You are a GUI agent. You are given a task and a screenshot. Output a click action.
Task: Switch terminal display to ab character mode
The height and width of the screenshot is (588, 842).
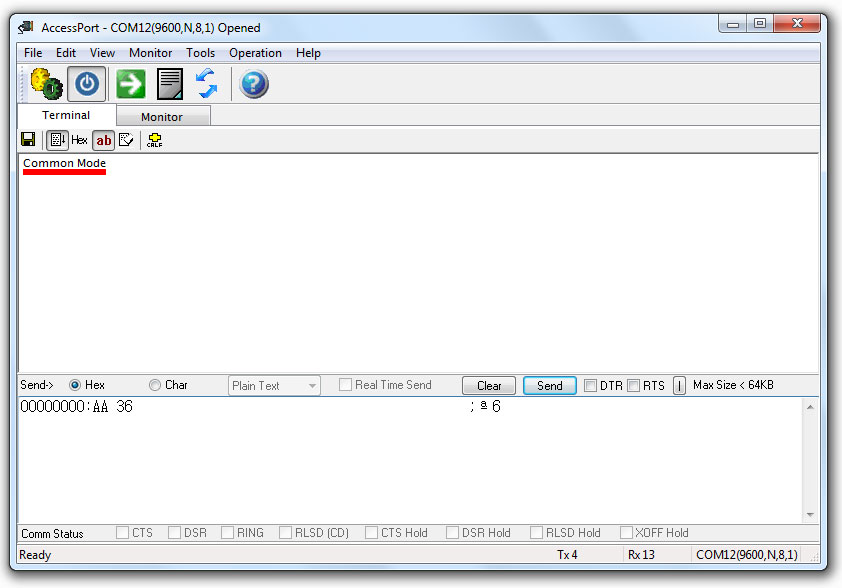(x=104, y=140)
